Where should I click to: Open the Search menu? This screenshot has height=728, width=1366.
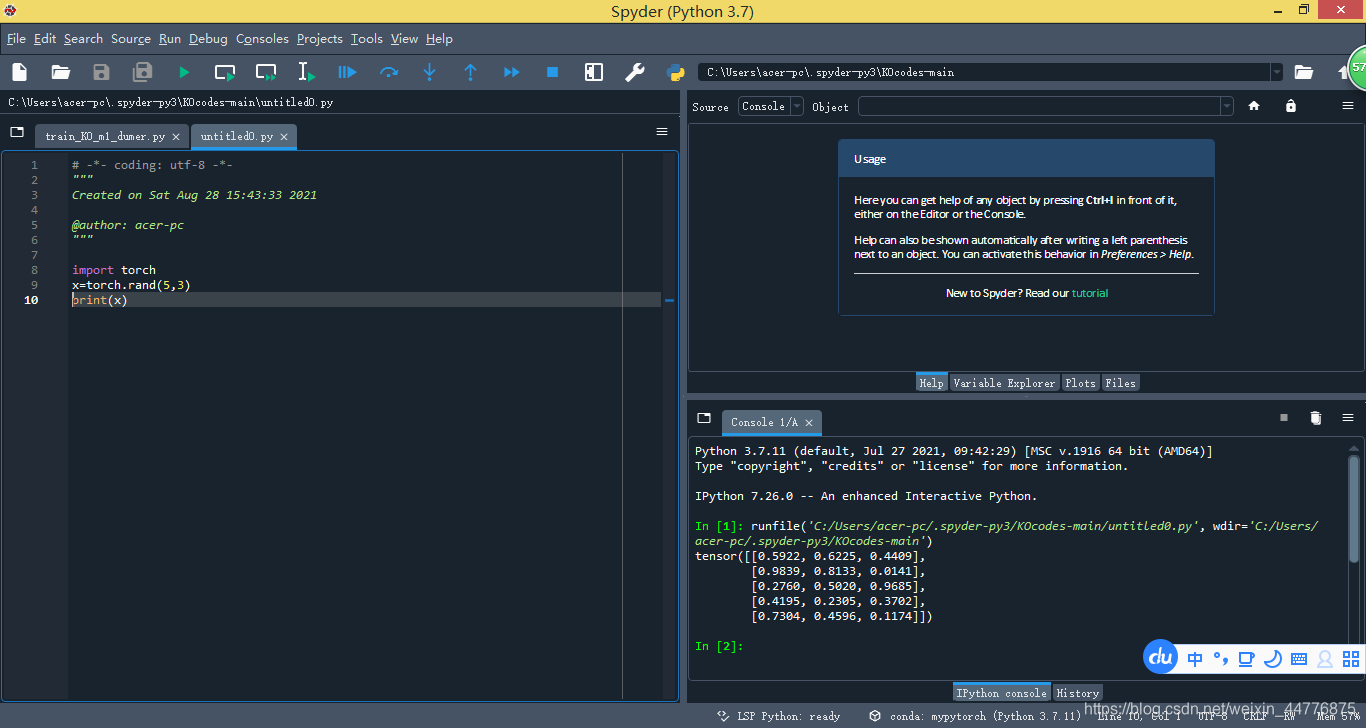point(83,39)
